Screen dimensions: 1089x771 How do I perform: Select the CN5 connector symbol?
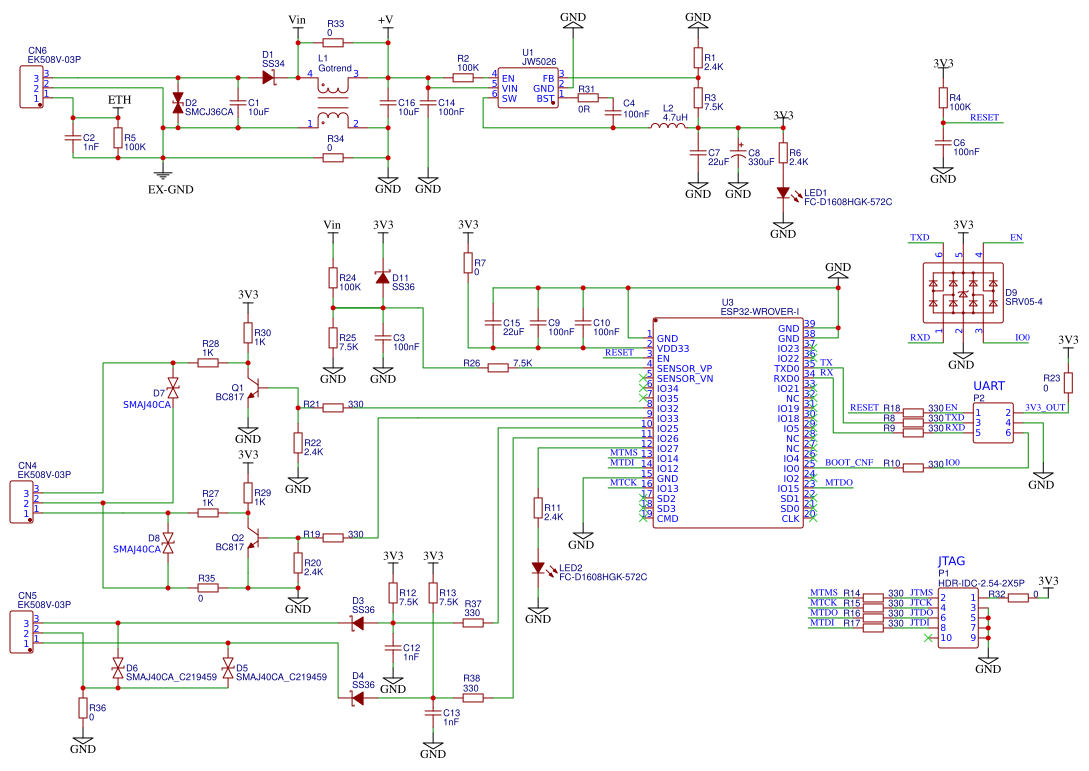(21, 633)
